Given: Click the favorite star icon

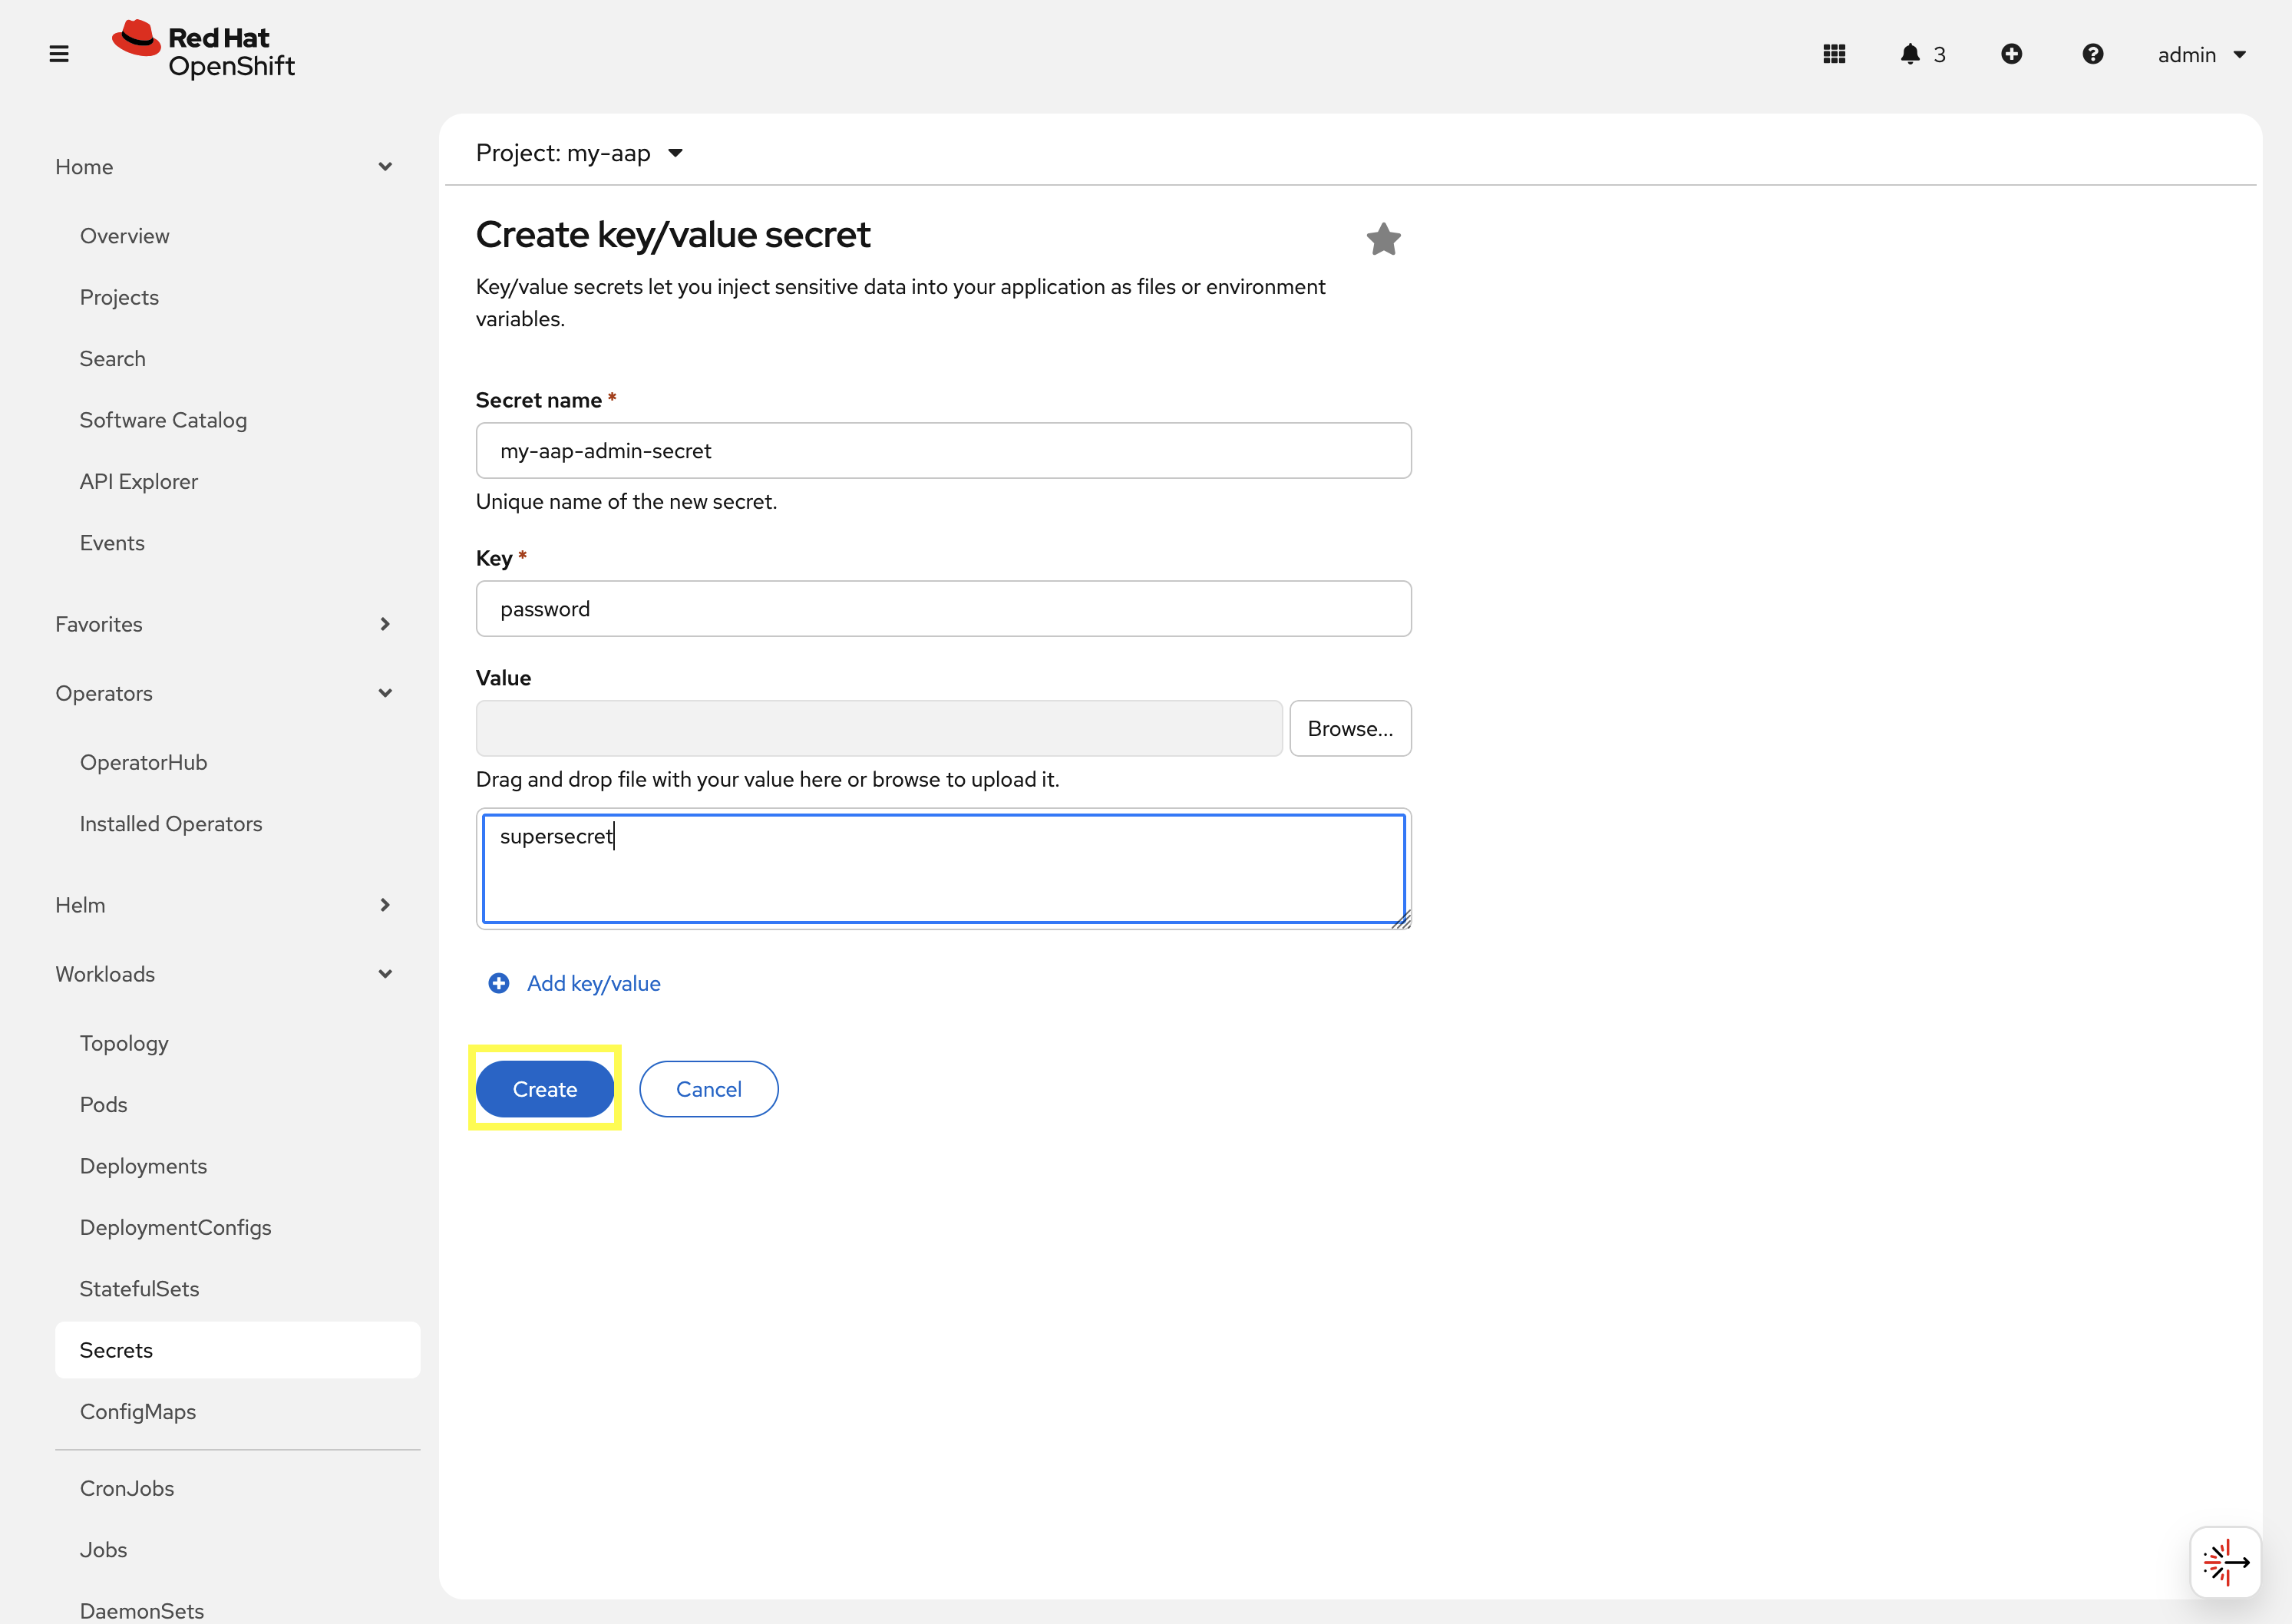Looking at the screenshot, I should (x=1383, y=239).
